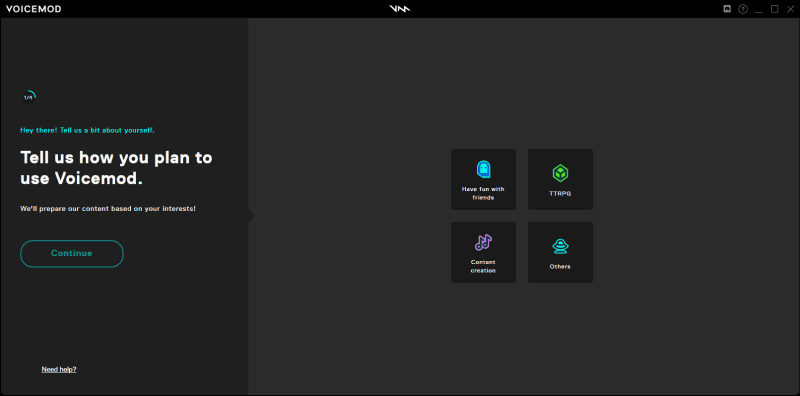Screen dimensions: 800x396
Task: Maximize the Voicemod window
Action: (774, 9)
